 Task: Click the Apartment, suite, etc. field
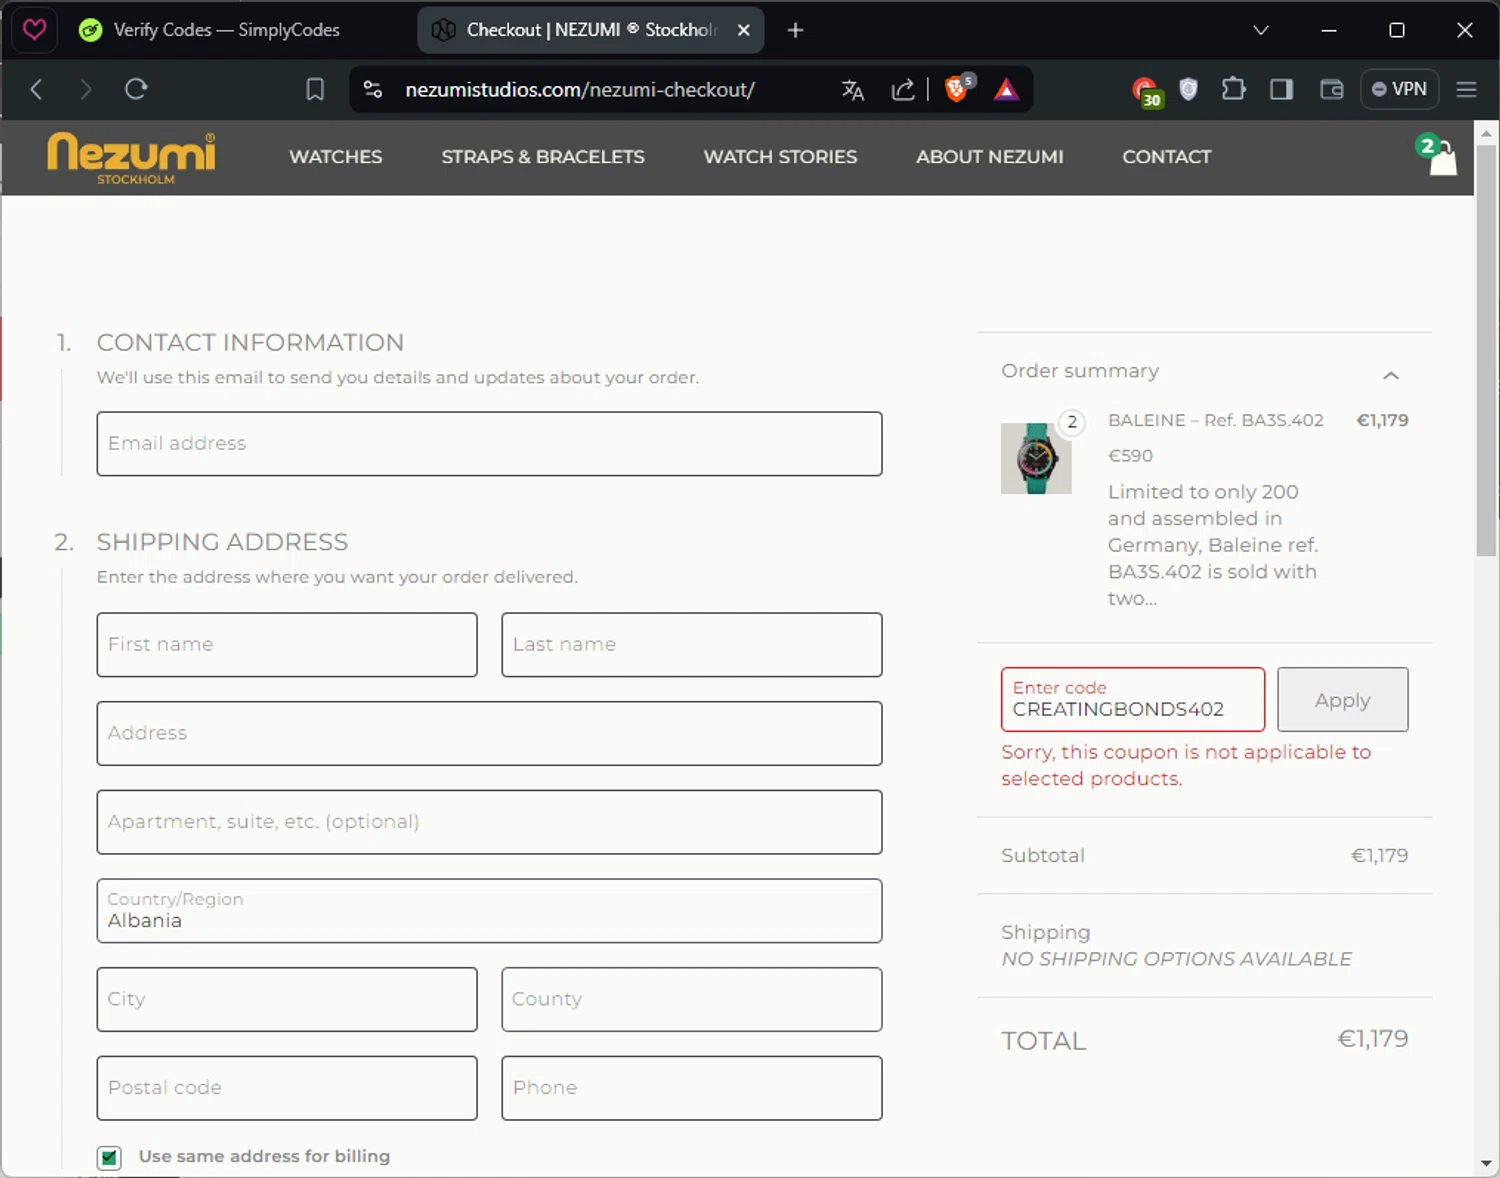click(489, 822)
